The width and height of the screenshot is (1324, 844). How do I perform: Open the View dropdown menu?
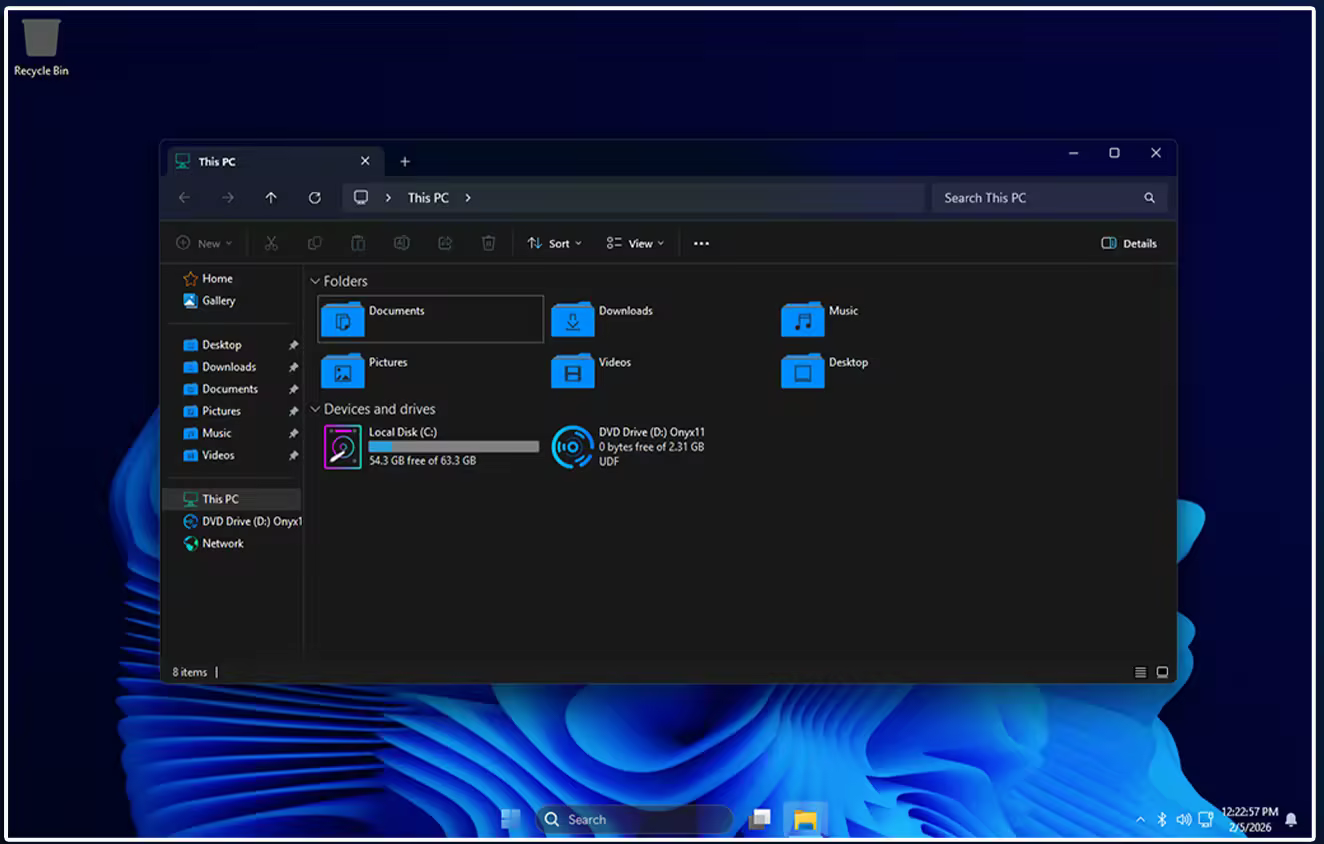point(635,243)
